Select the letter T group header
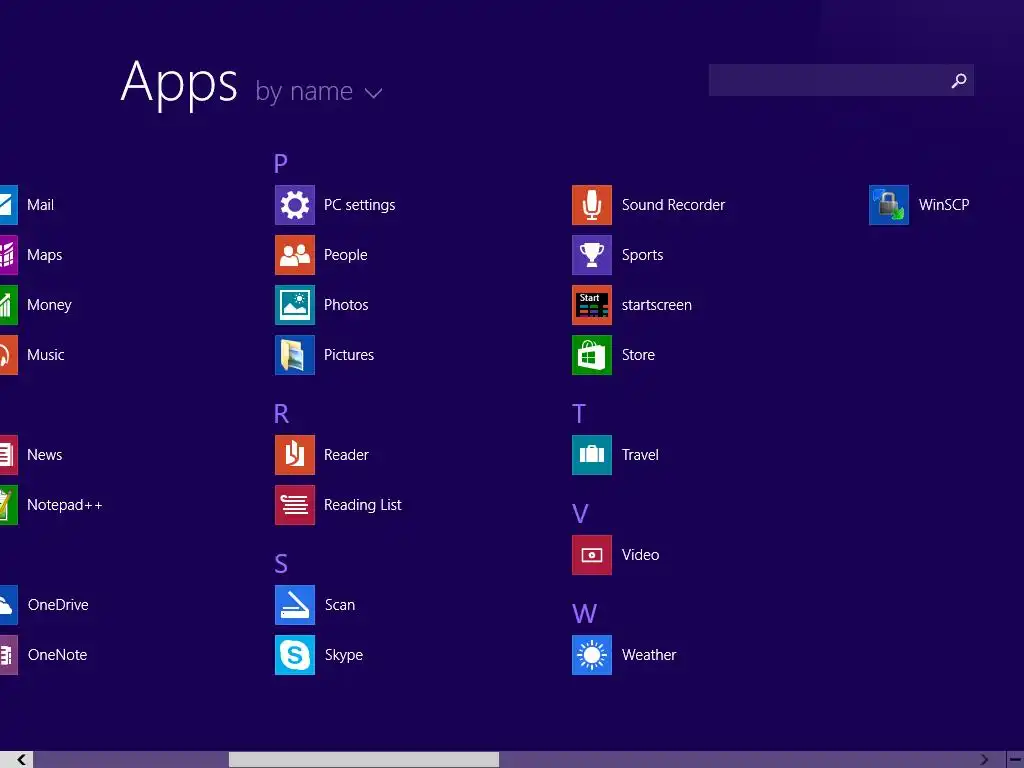This screenshot has height=768, width=1024. [x=579, y=413]
